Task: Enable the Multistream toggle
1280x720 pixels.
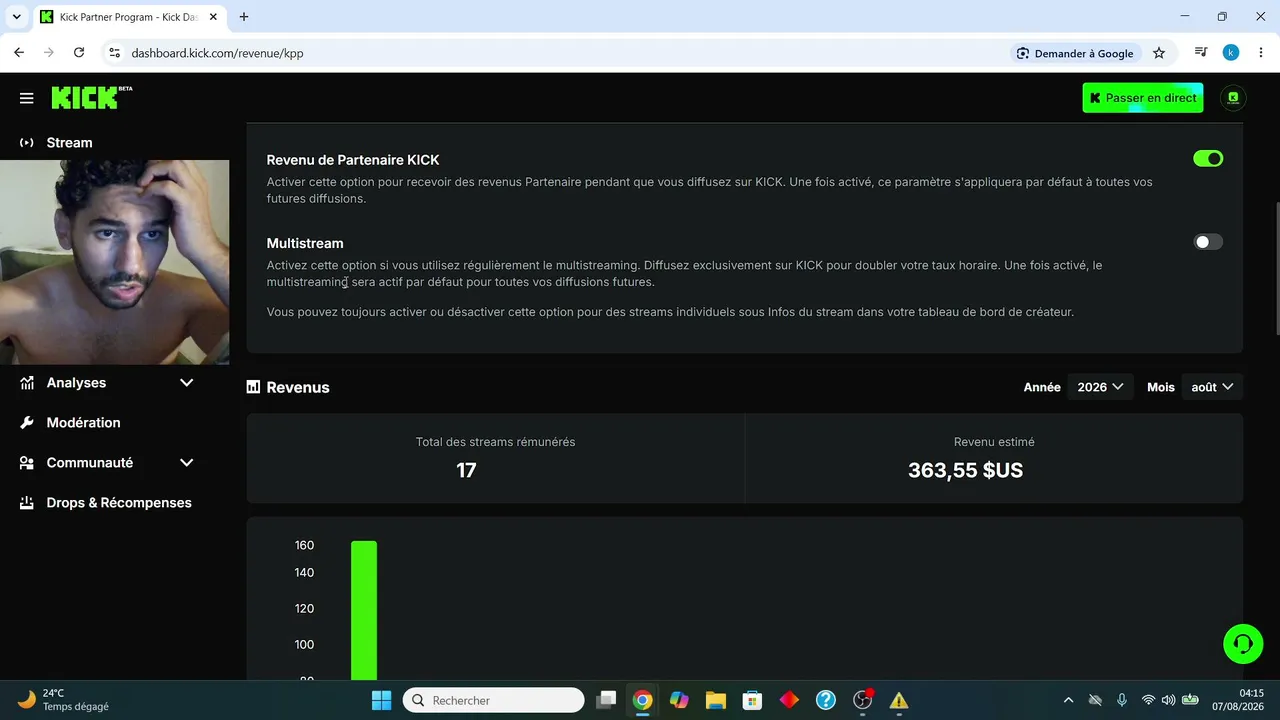Action: pos(1208,242)
